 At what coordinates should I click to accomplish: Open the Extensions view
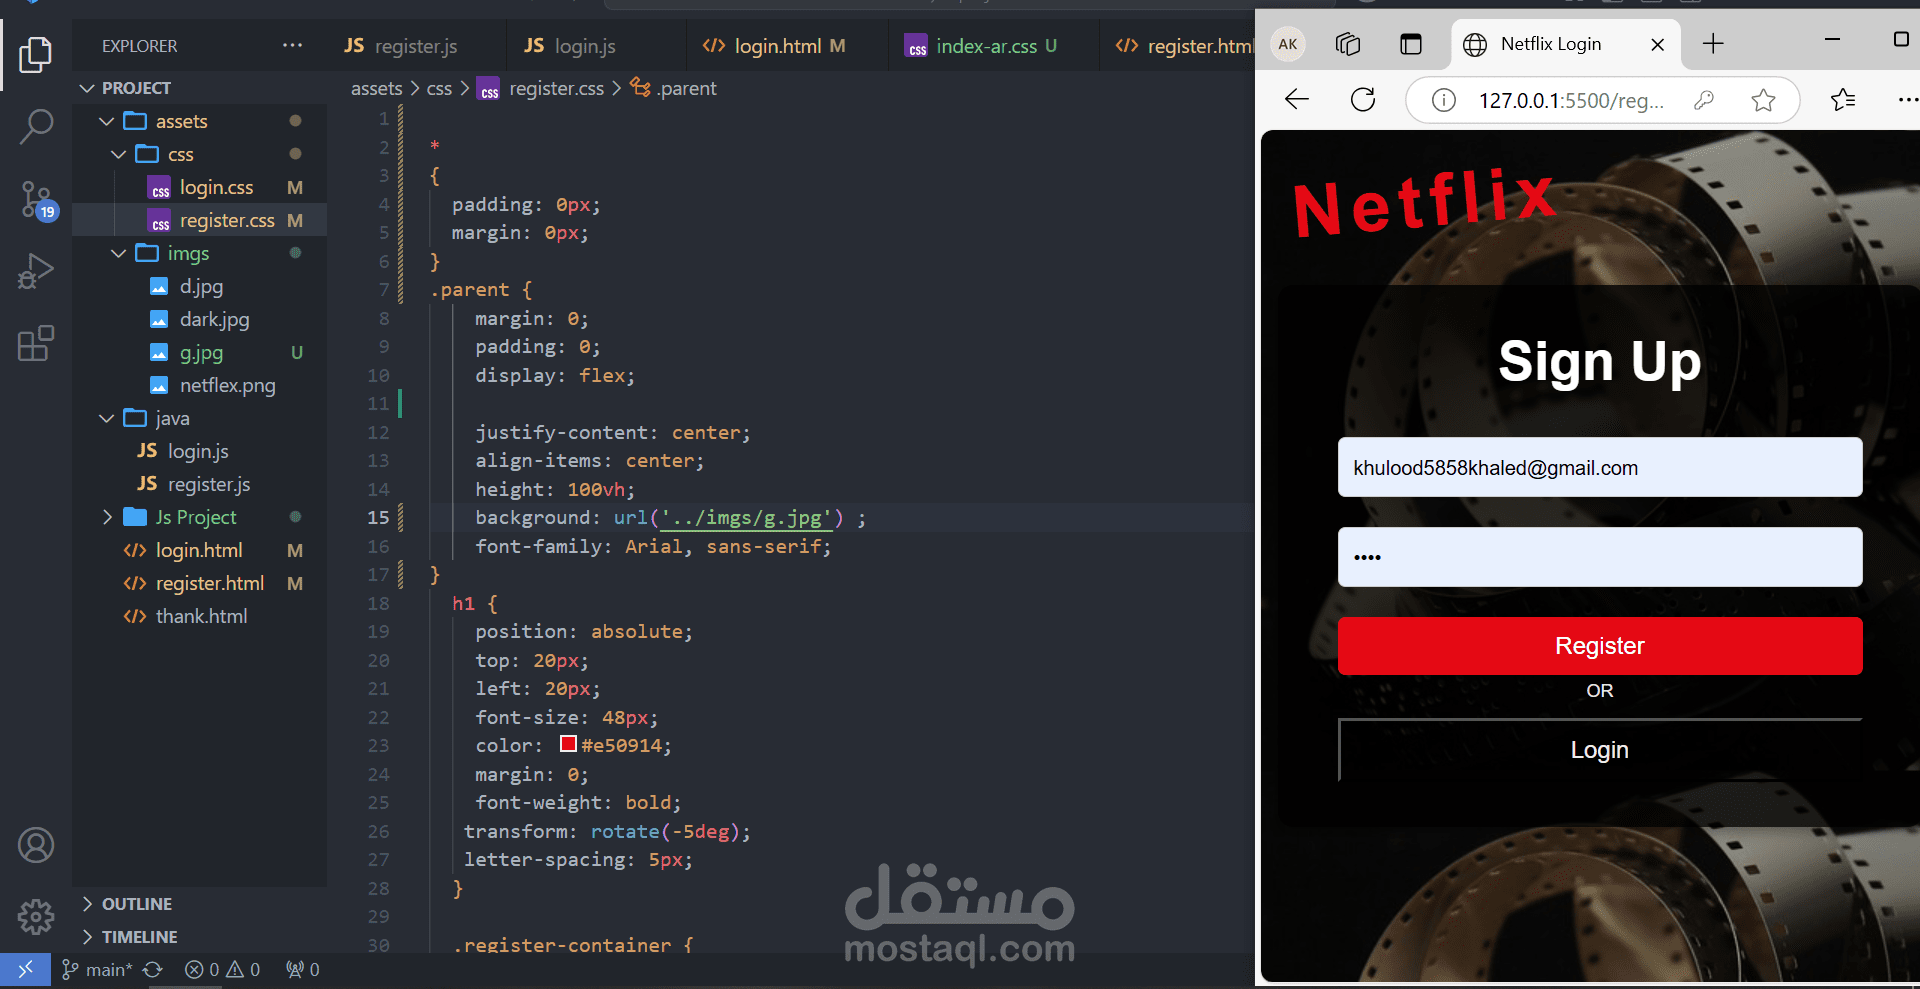pos(36,344)
